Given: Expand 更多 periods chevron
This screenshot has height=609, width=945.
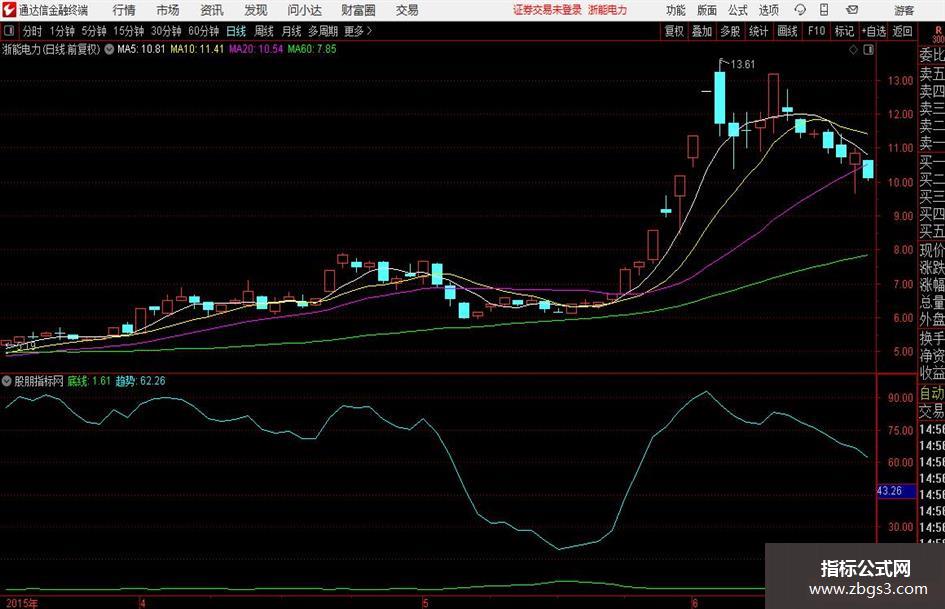Looking at the screenshot, I should pyautogui.click(x=369, y=31).
